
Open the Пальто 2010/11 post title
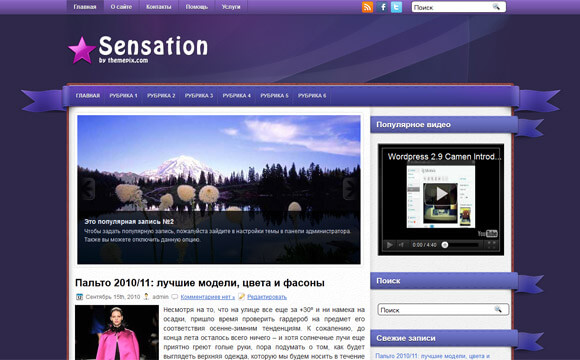pos(200,283)
